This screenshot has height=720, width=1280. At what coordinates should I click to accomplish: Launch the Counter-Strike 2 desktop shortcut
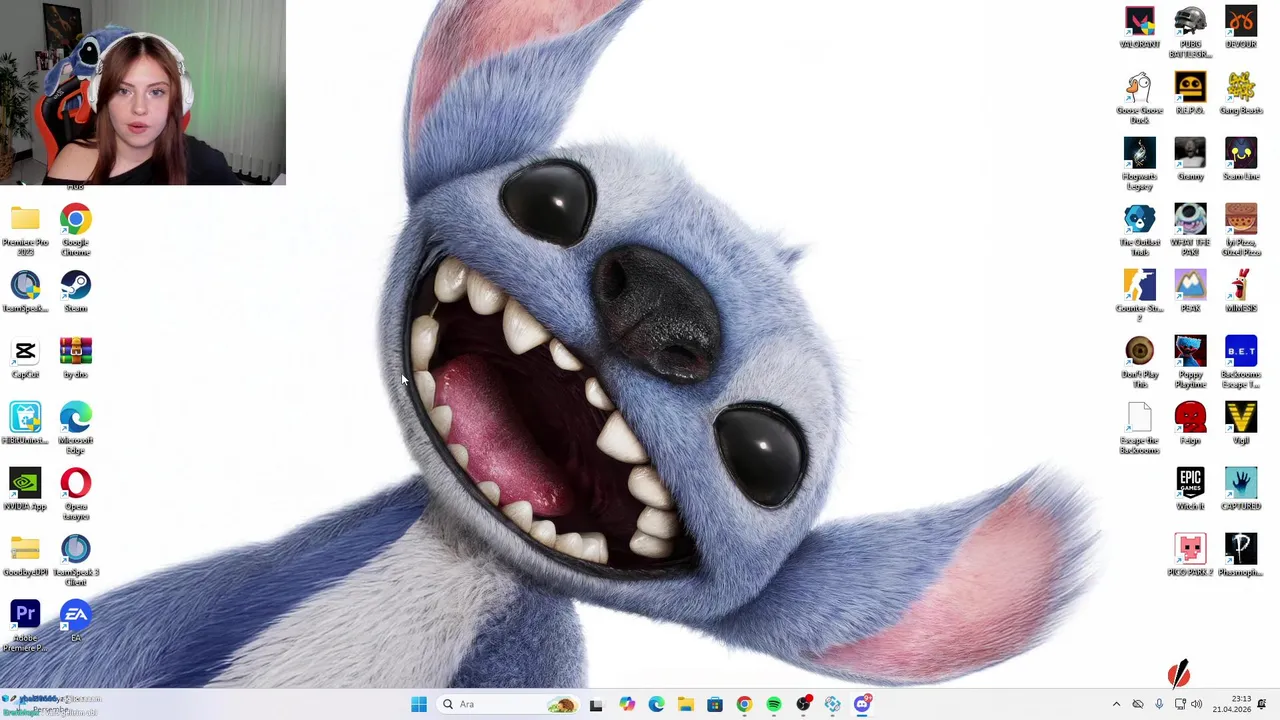click(1139, 296)
